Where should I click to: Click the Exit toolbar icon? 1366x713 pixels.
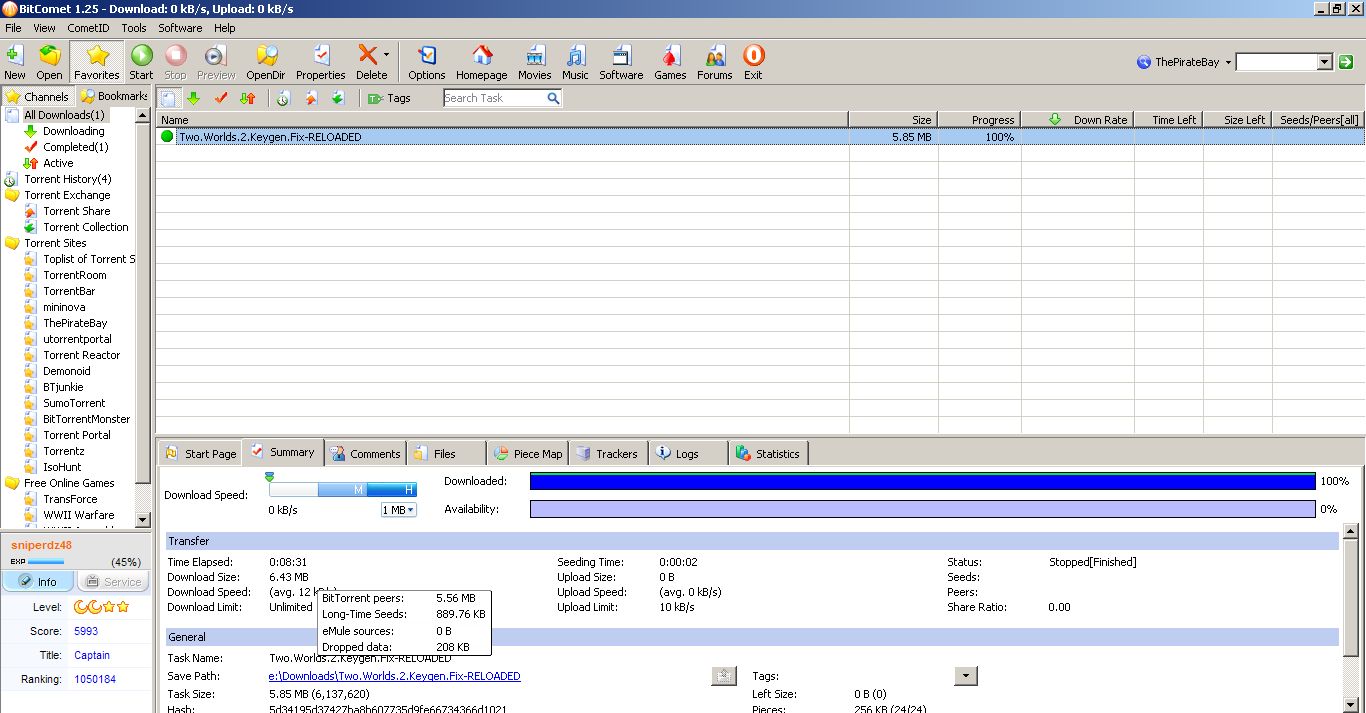coord(753,61)
